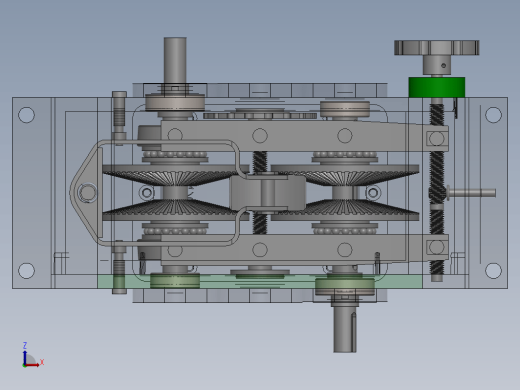Viewport: 520px width, 390px height.
Task: Select the short center threaded rod above pivot block
Action: coord(260,162)
